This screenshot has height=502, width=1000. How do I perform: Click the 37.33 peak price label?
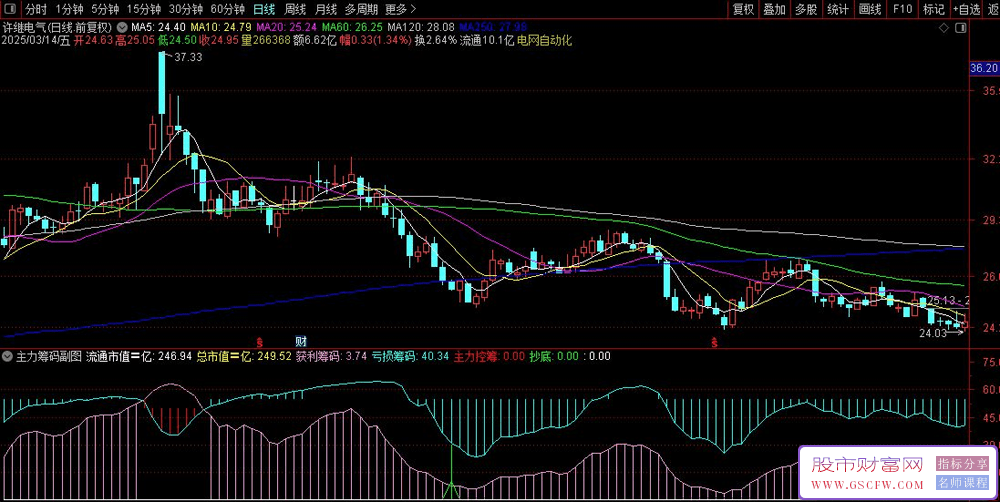tap(188, 57)
